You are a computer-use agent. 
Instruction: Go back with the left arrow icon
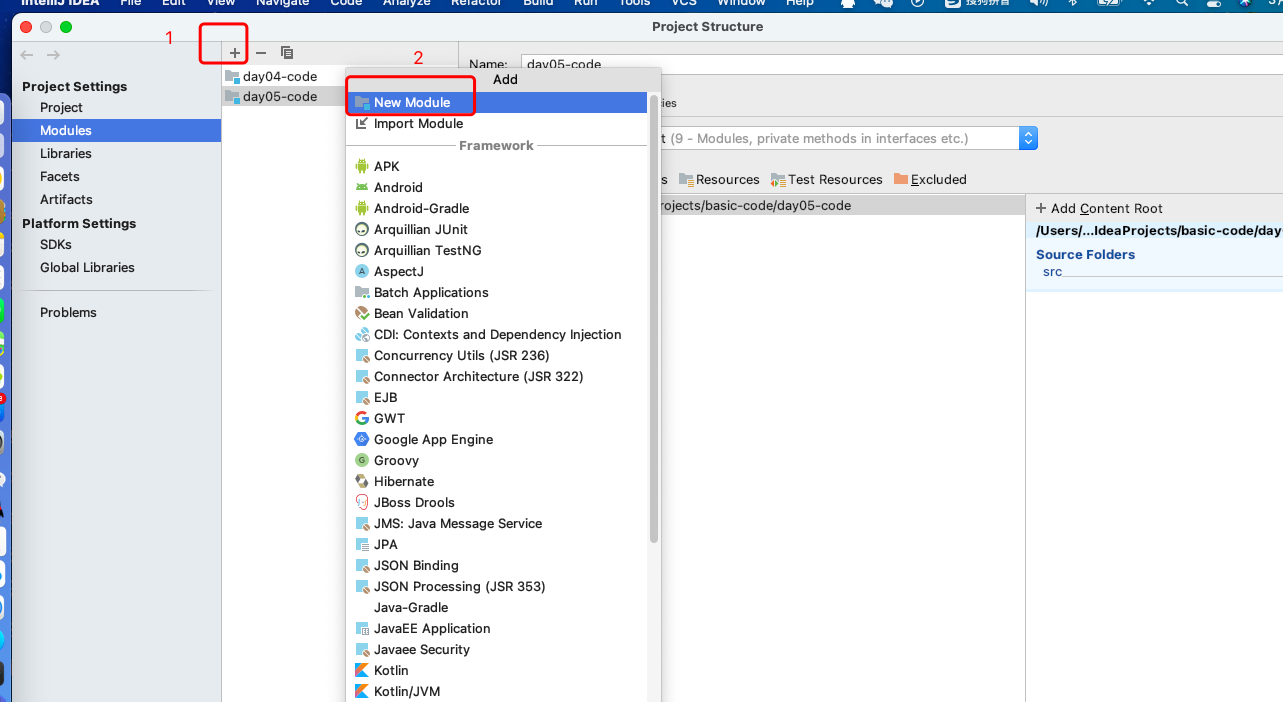pos(27,55)
